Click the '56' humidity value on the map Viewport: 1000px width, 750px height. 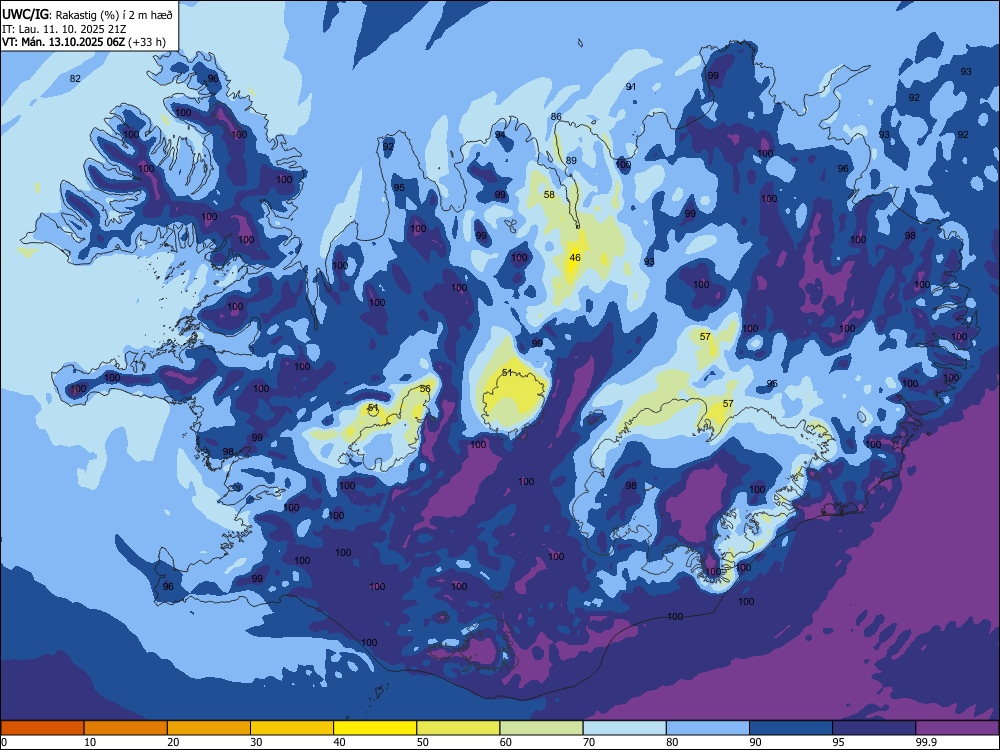pos(425,388)
